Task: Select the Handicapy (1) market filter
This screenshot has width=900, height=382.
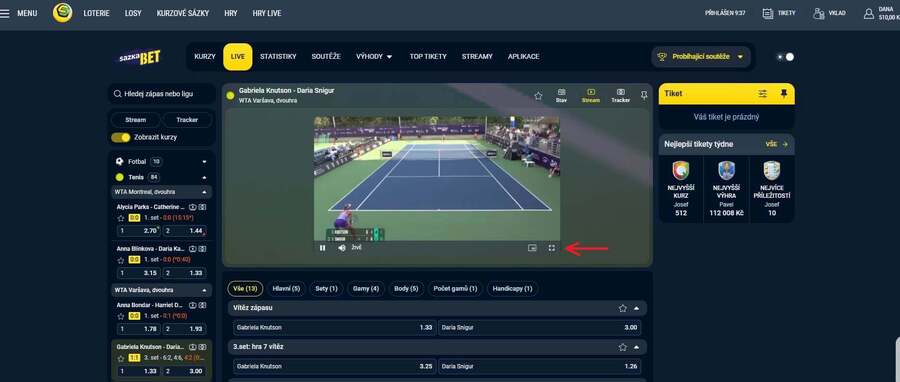Action: (513, 289)
